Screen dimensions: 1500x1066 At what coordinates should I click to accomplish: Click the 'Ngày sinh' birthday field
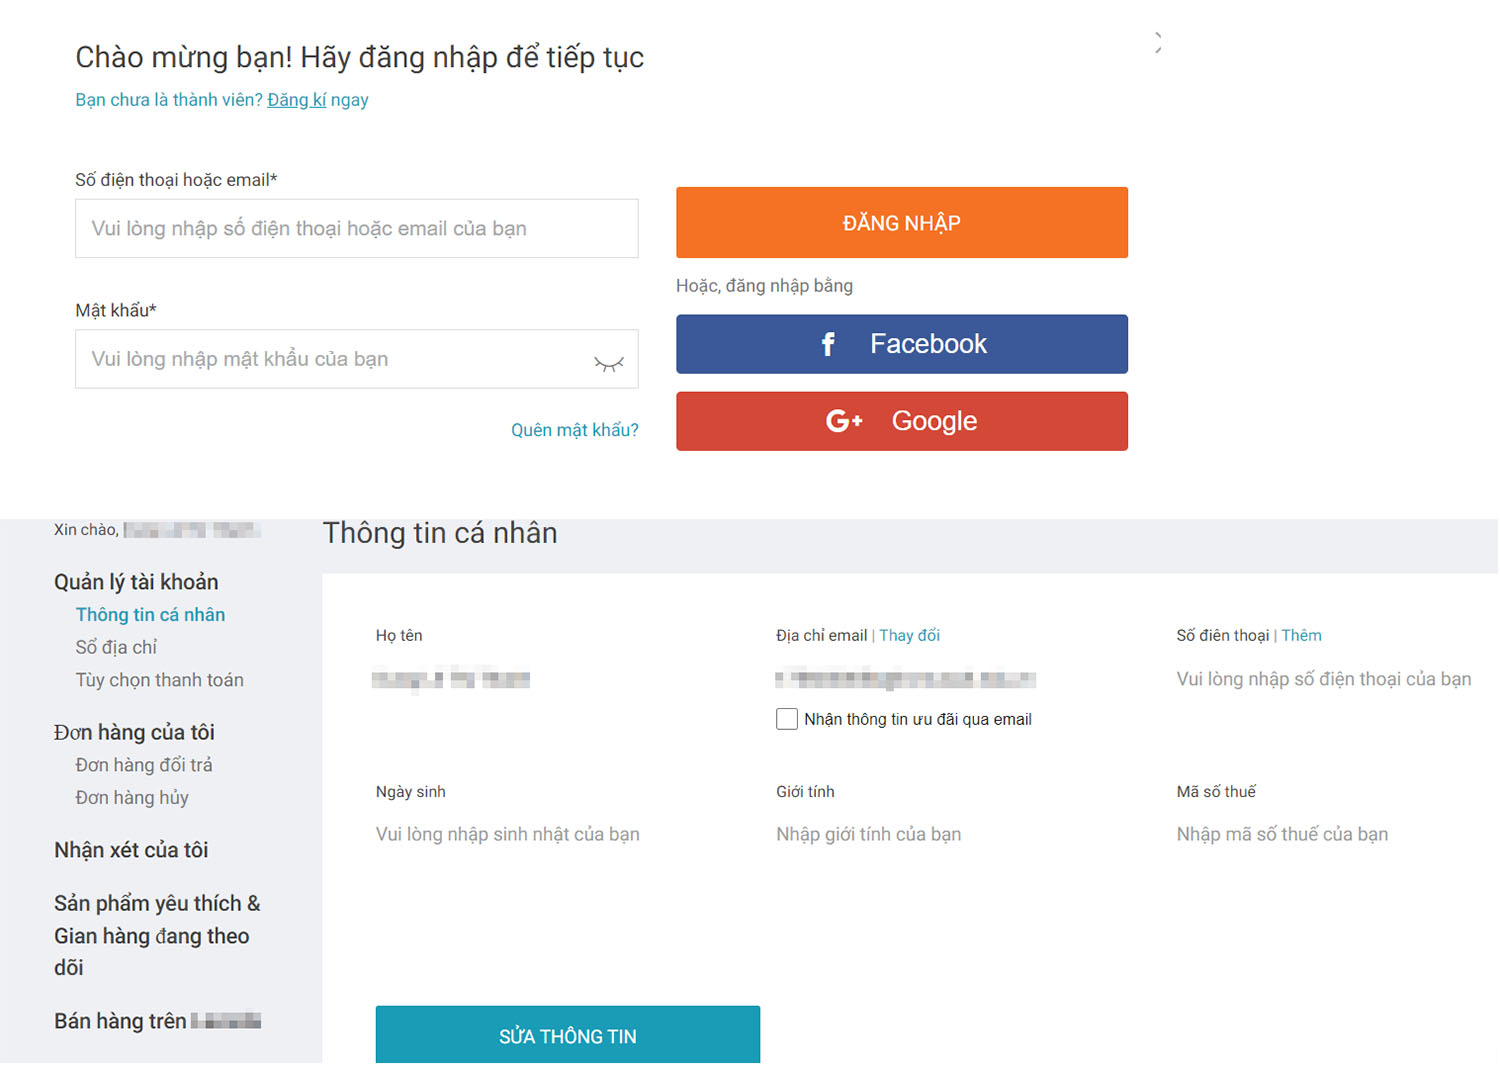pos(507,833)
